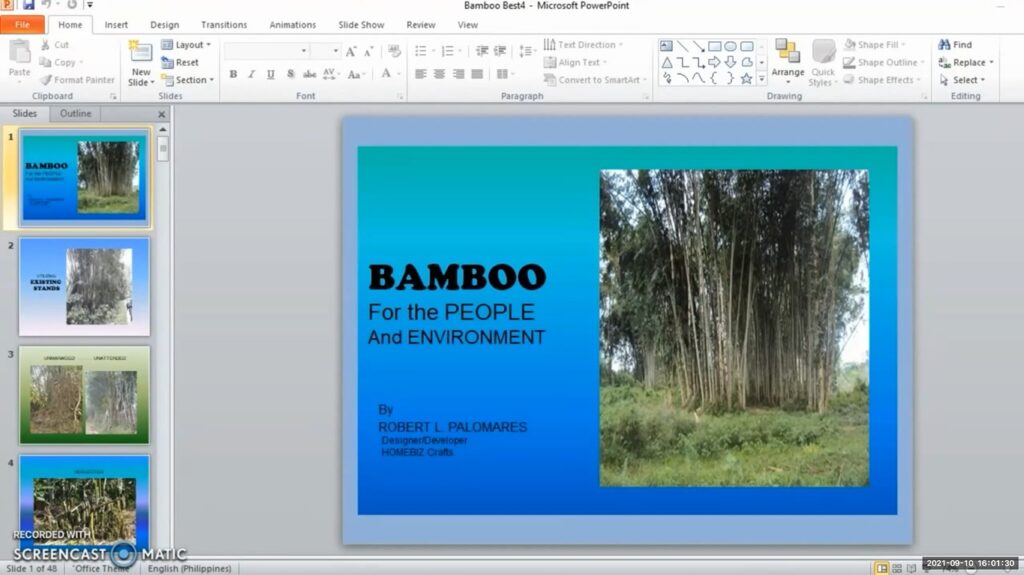1024x575 pixels.
Task: Click the slide panel vertical scrollbar thumb
Action: pos(162,148)
